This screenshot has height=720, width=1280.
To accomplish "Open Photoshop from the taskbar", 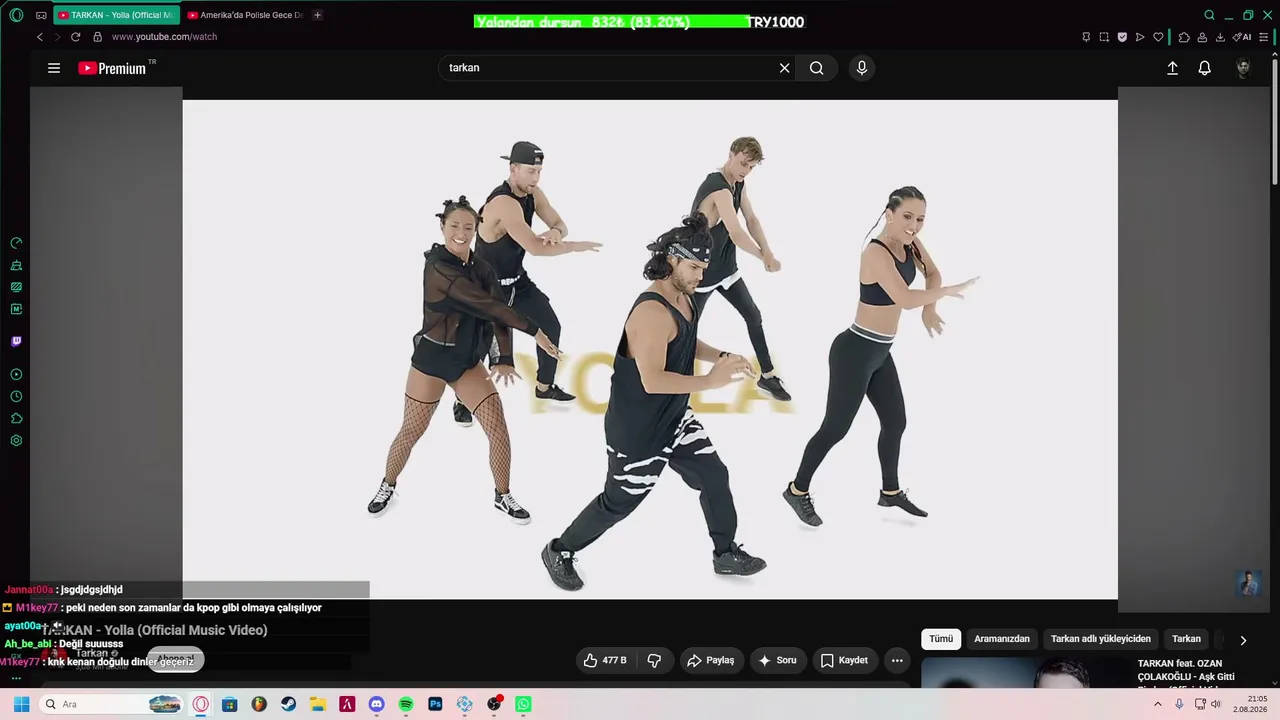I will [x=435, y=704].
